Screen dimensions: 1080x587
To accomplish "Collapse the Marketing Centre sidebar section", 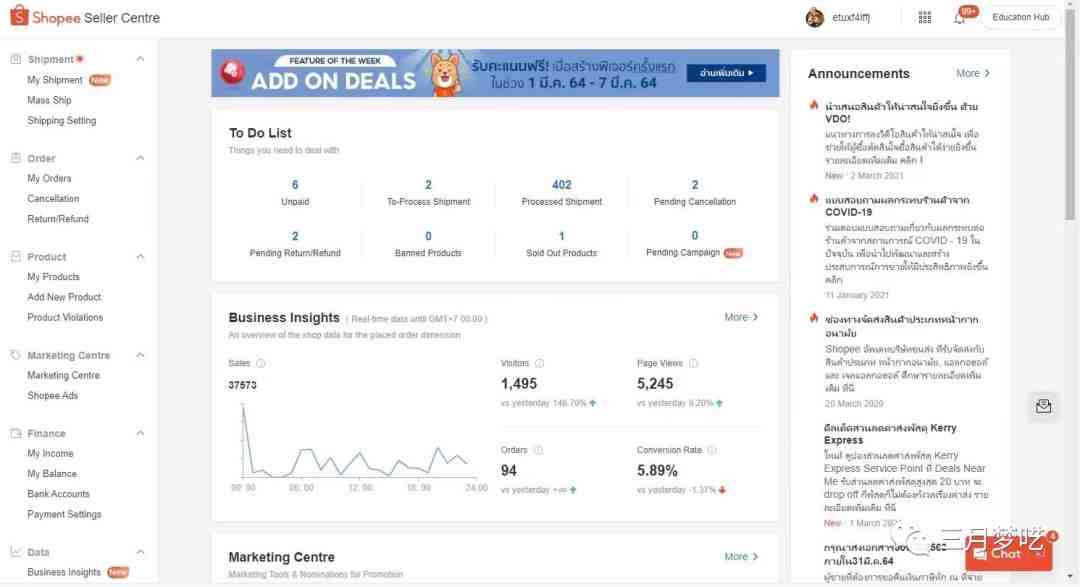I will pyautogui.click(x=141, y=355).
